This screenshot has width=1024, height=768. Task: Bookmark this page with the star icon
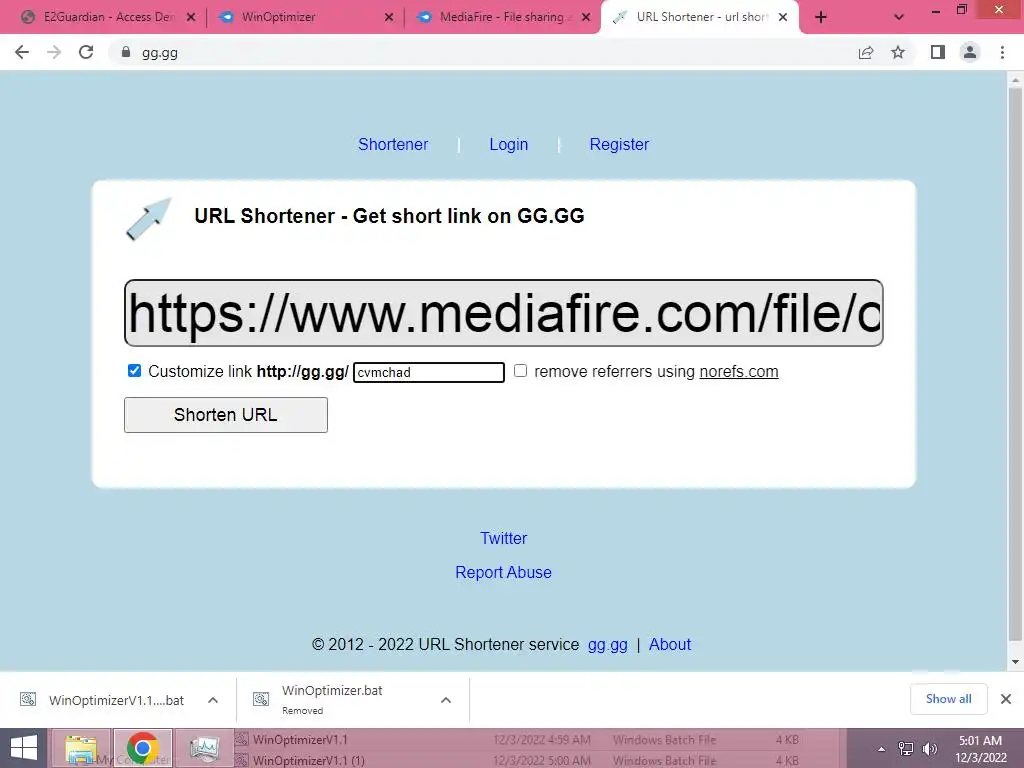898,52
